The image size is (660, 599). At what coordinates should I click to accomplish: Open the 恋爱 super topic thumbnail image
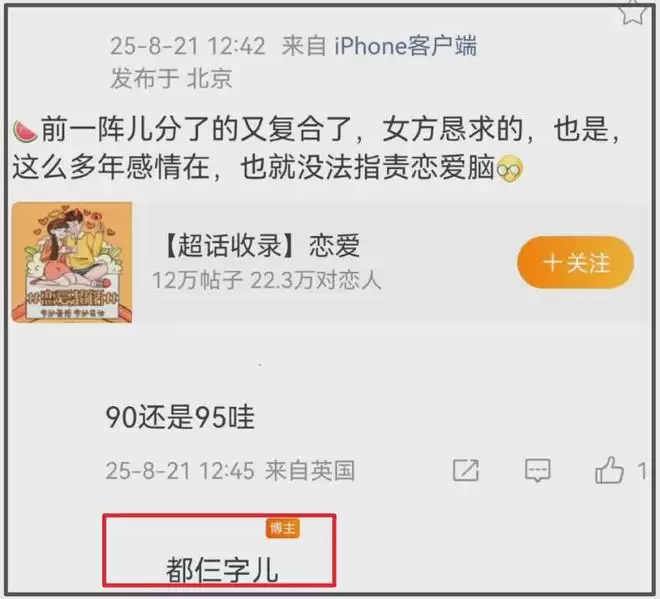pyautogui.click(x=72, y=263)
